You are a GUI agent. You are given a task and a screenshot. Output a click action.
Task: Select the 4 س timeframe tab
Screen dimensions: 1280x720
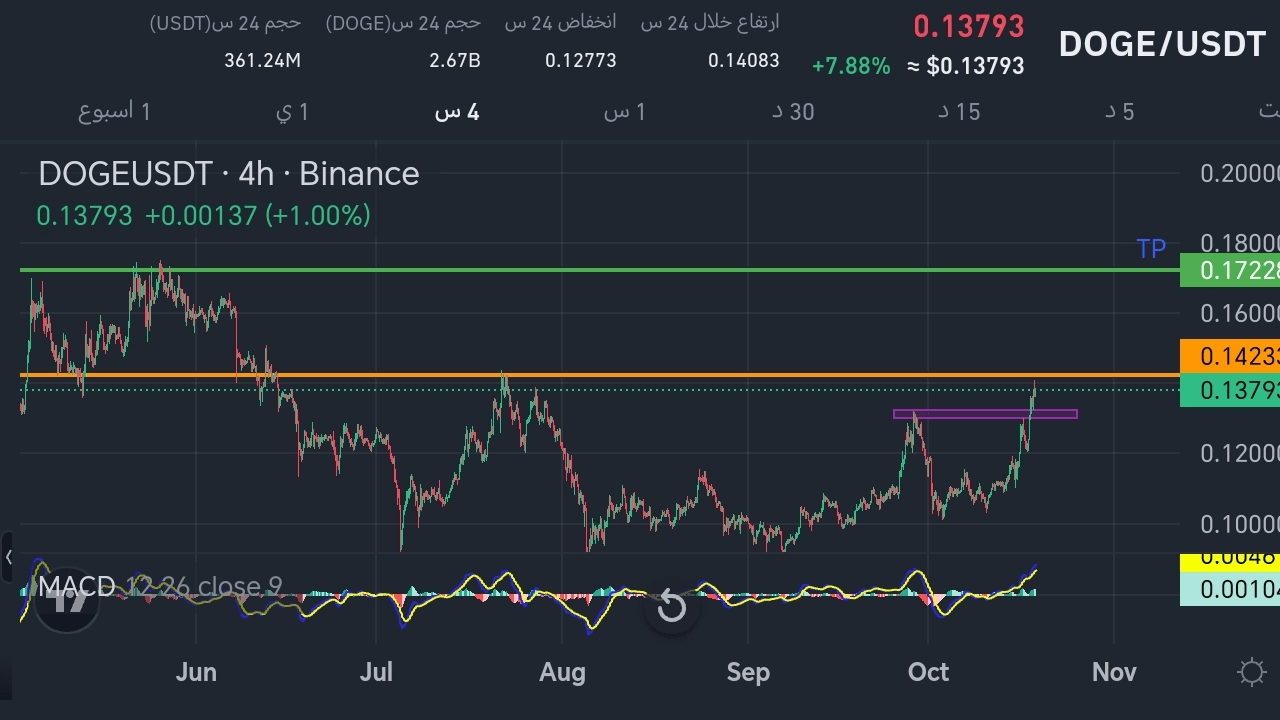tap(457, 111)
